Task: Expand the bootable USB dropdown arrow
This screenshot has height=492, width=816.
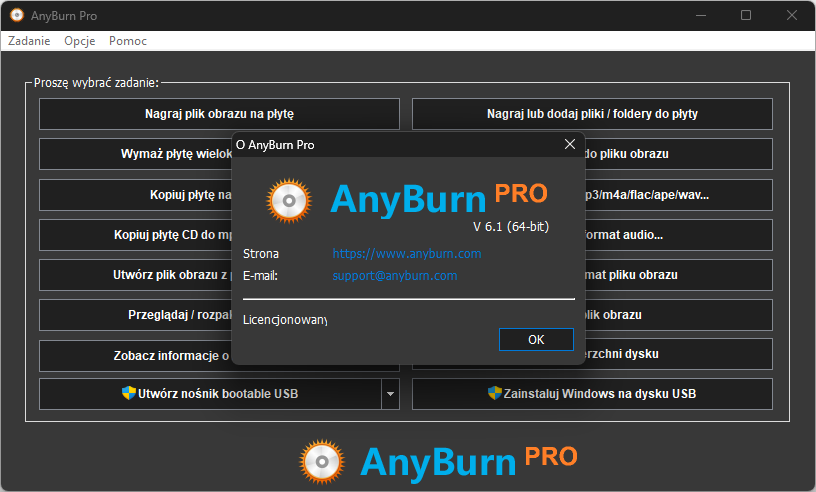Action: click(390, 394)
